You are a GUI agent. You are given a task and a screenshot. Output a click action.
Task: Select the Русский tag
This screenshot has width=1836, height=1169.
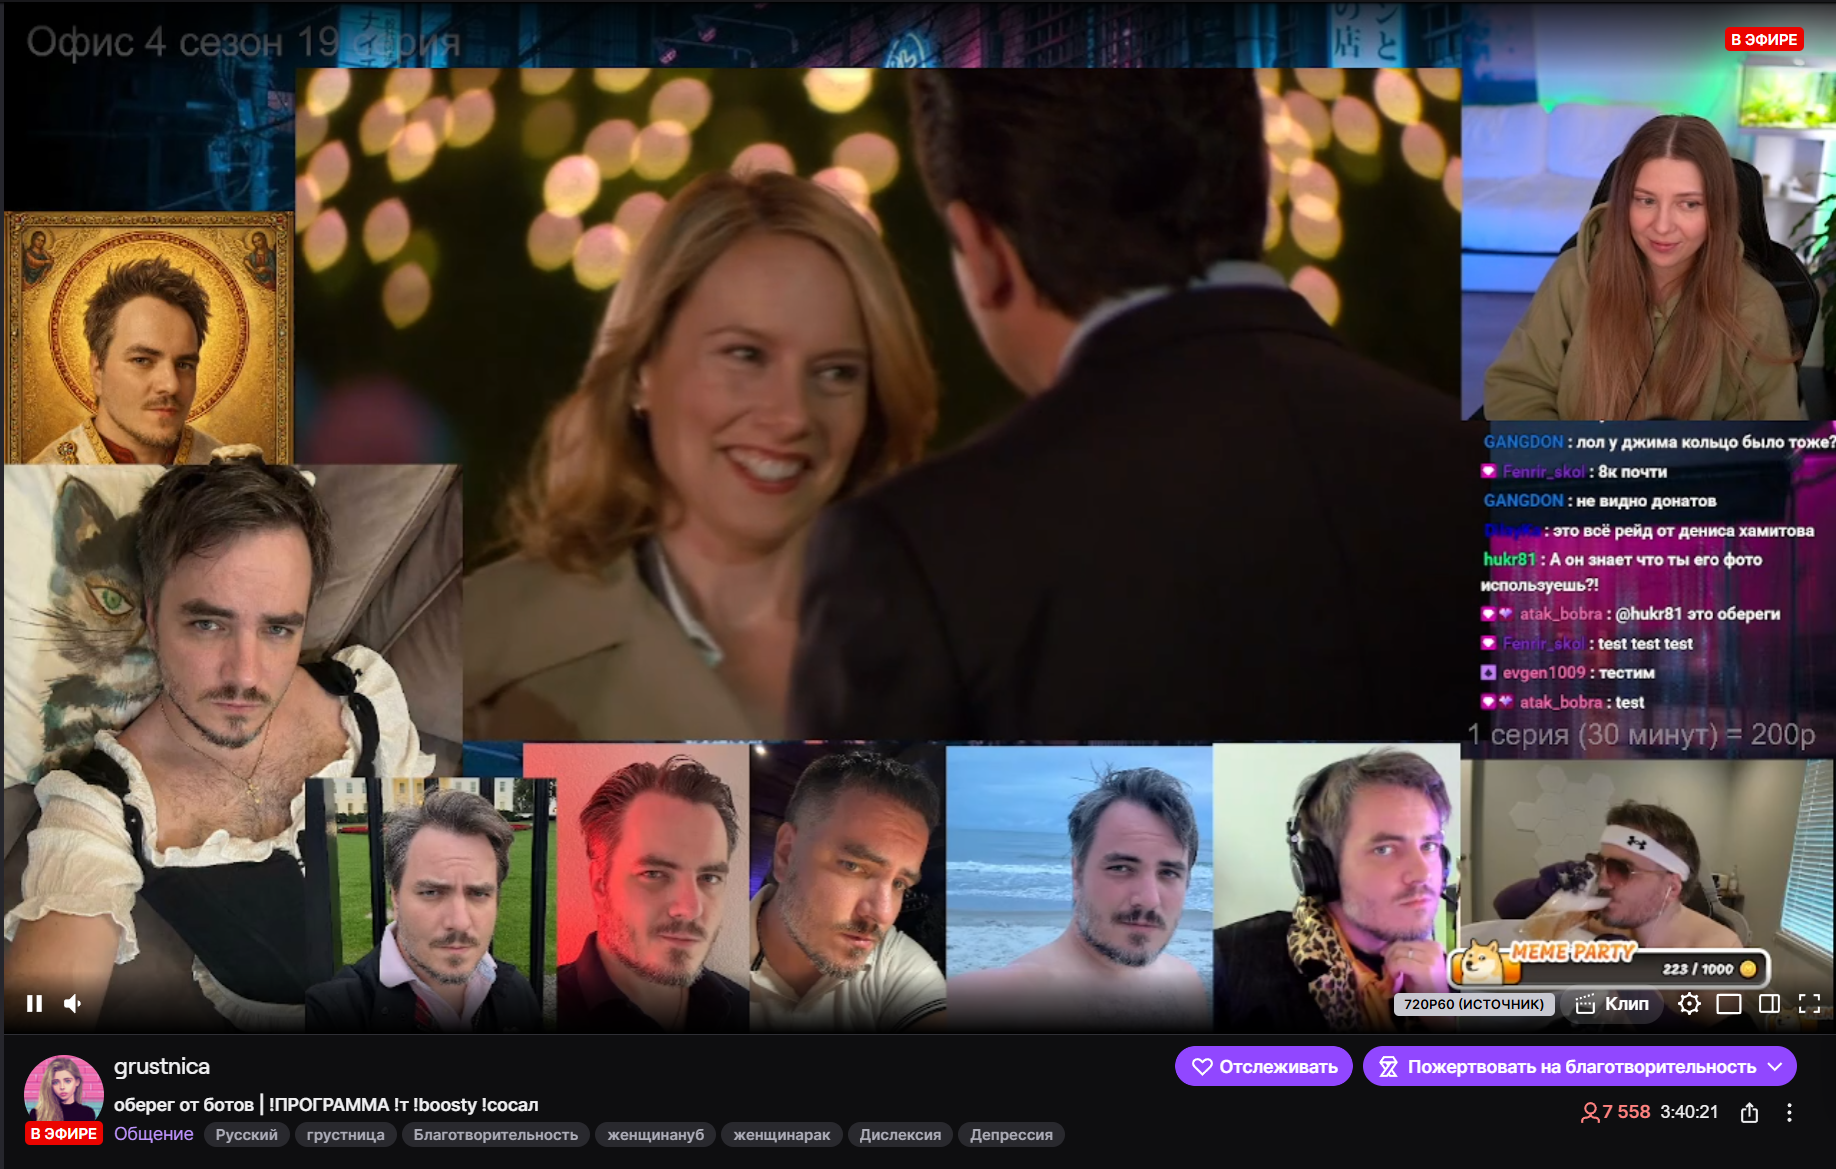coord(247,1134)
